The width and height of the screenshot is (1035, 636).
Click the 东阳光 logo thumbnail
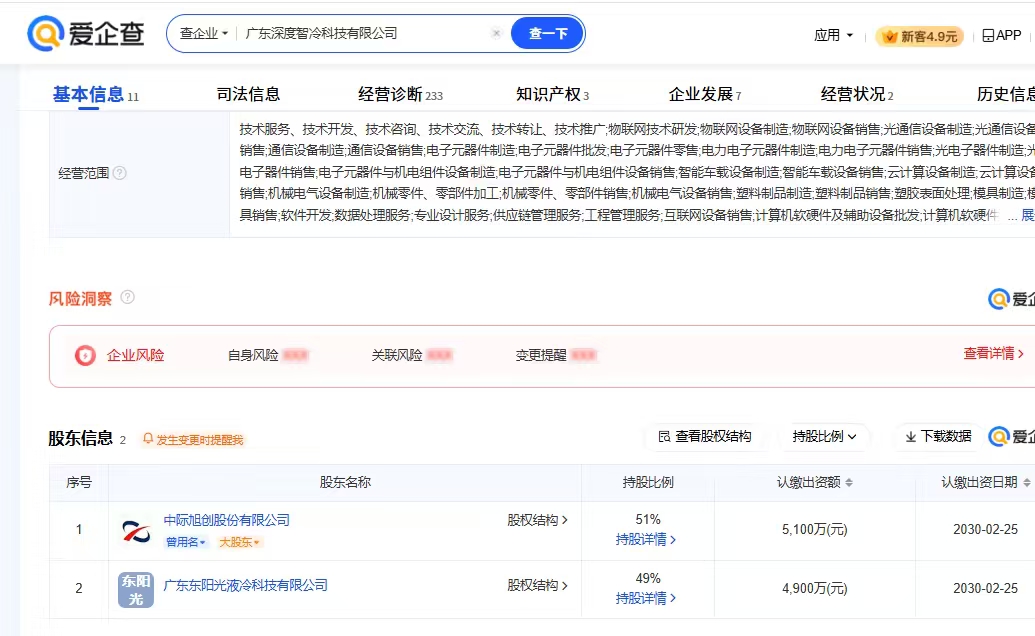click(x=136, y=589)
